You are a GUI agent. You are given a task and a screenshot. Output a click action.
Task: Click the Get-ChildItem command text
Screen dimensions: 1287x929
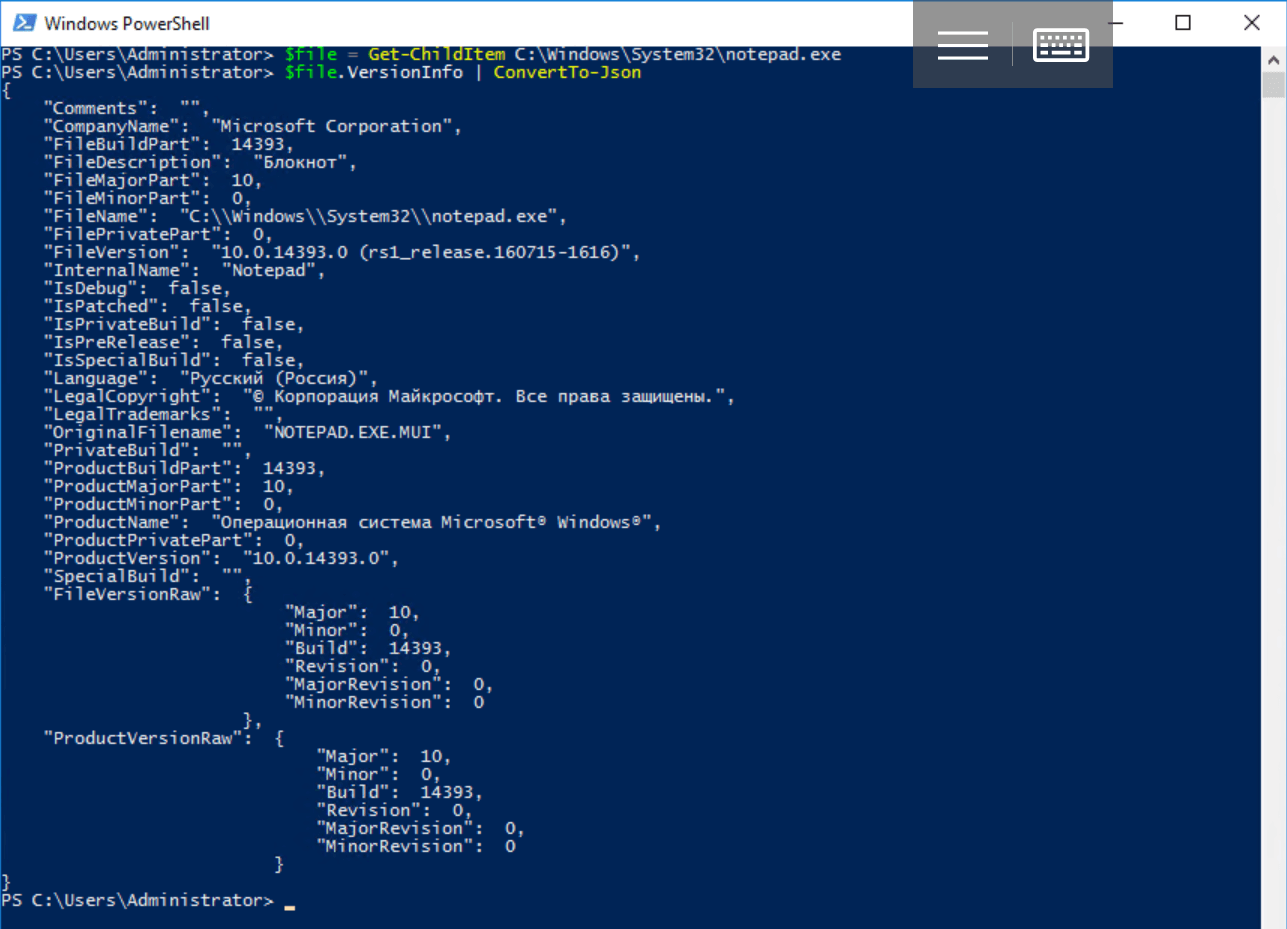coord(437,54)
